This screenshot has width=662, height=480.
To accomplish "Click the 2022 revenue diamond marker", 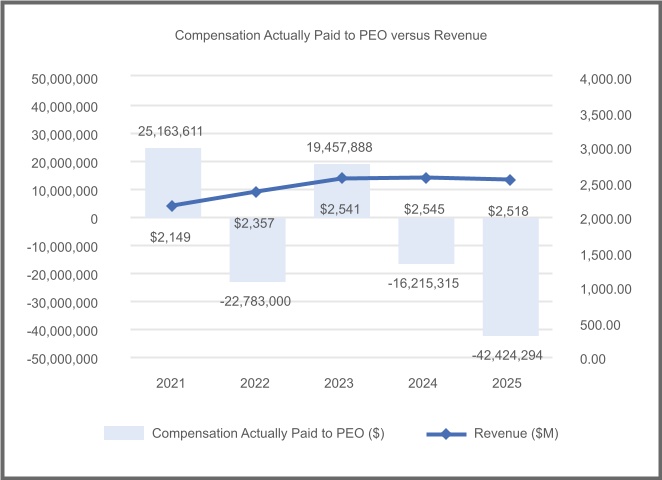I will tap(257, 191).
